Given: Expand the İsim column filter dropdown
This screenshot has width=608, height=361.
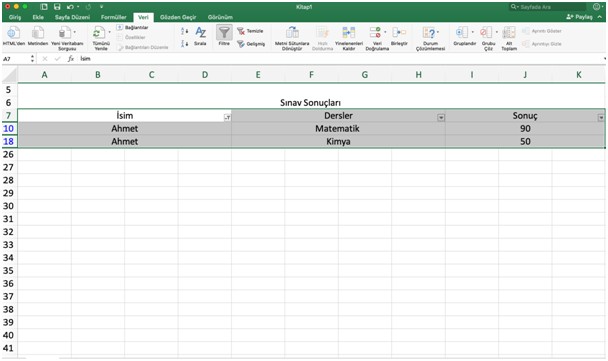Looking at the screenshot, I should pyautogui.click(x=227, y=117).
